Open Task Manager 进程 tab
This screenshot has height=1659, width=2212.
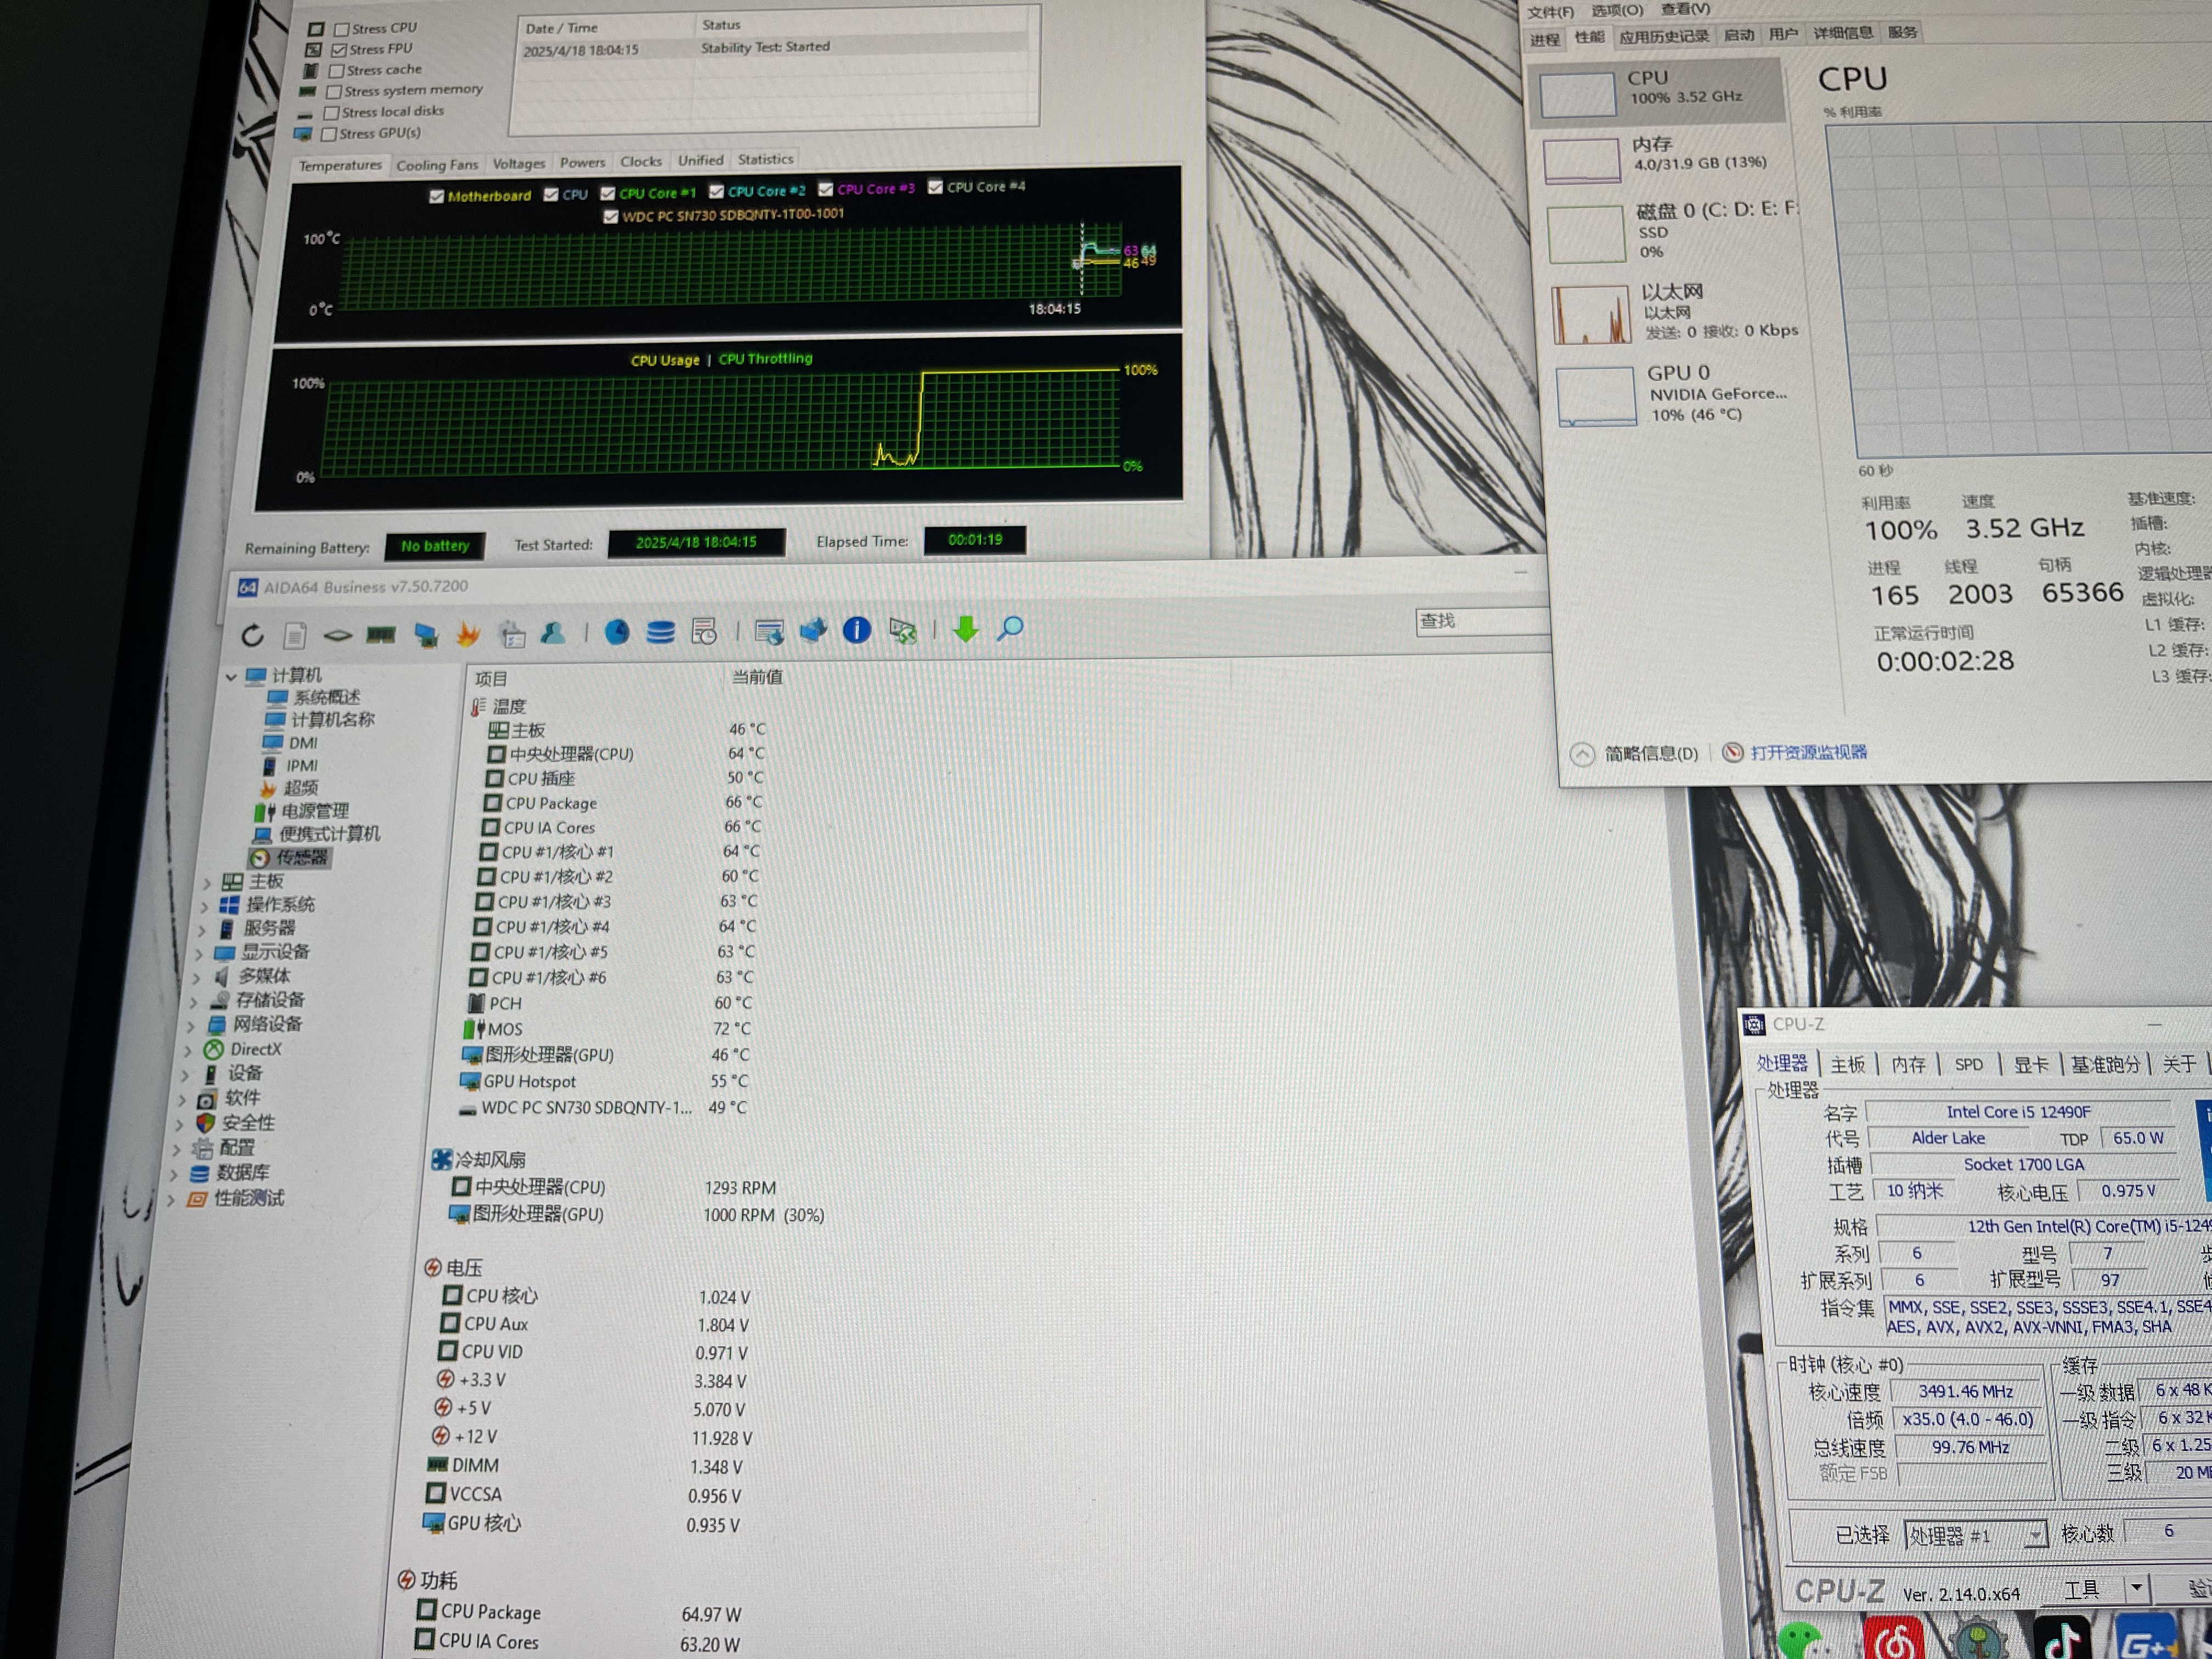1544,40
